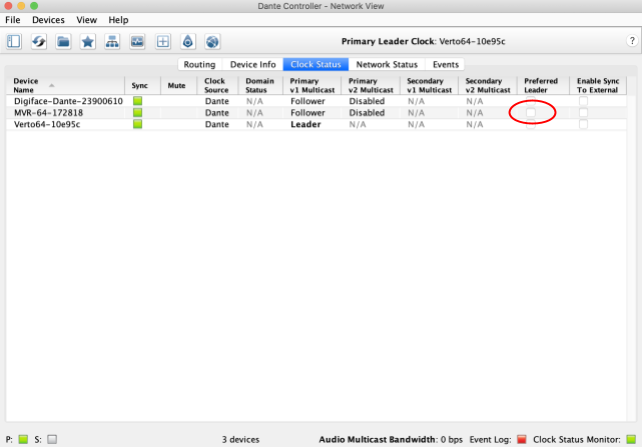Click the reload device information arrows icon
The image size is (642, 447).
[x=38, y=41]
